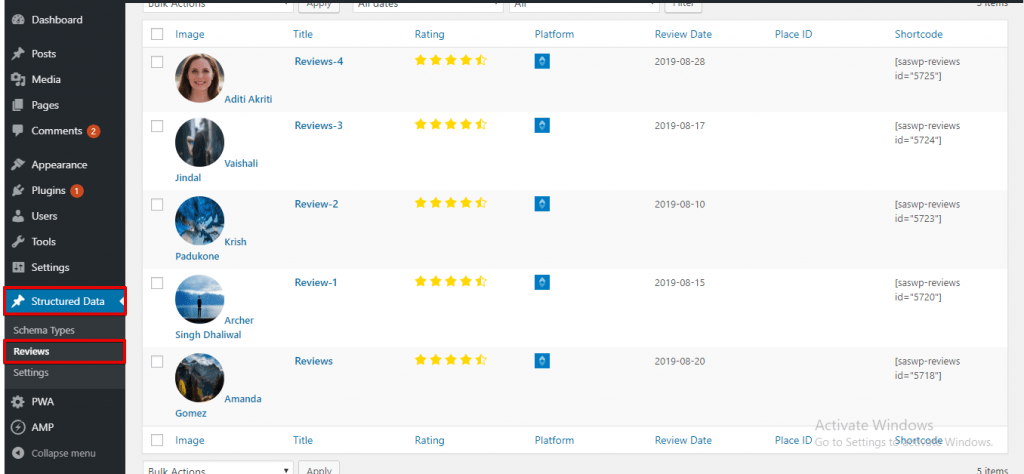Tick the checkbox for Reviews-3 row
Viewport: 1024px width, 474px height.
157,126
